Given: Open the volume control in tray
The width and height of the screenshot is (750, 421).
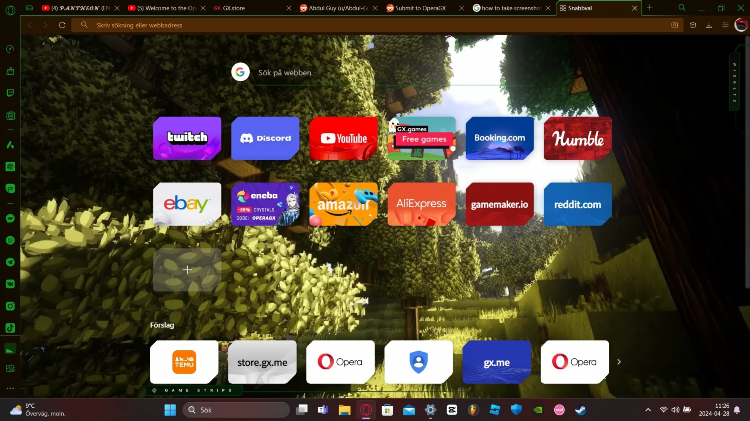Looking at the screenshot, I should pos(675,410).
